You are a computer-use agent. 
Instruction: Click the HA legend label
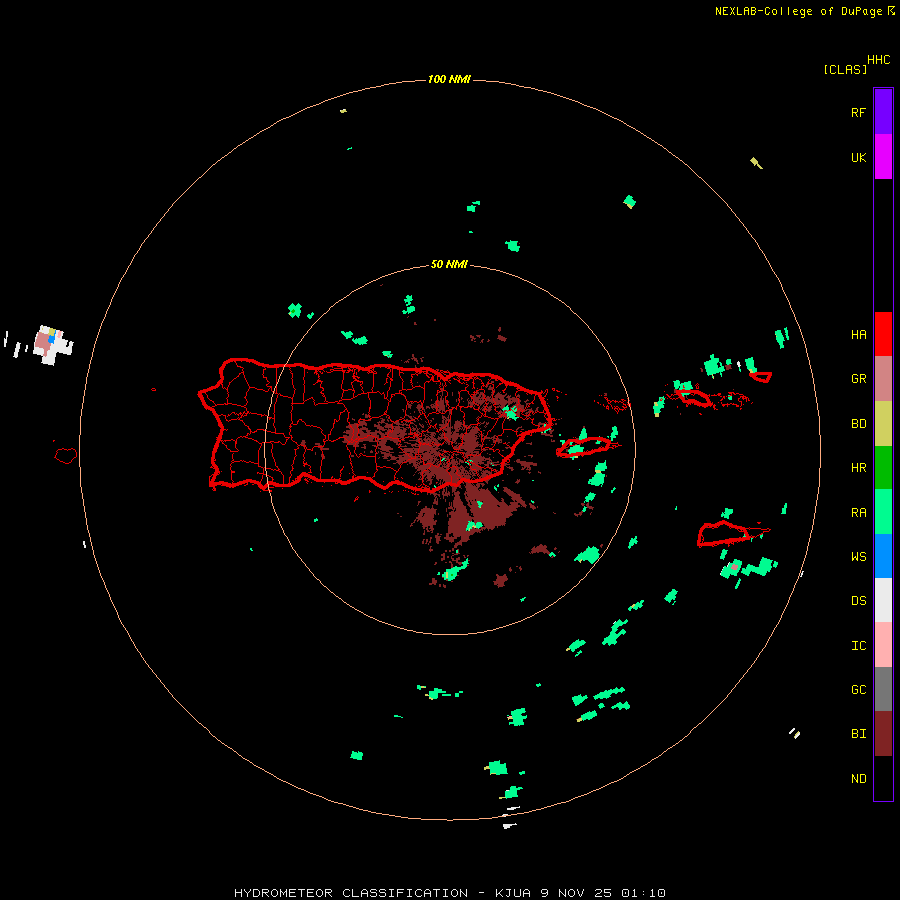(858, 335)
